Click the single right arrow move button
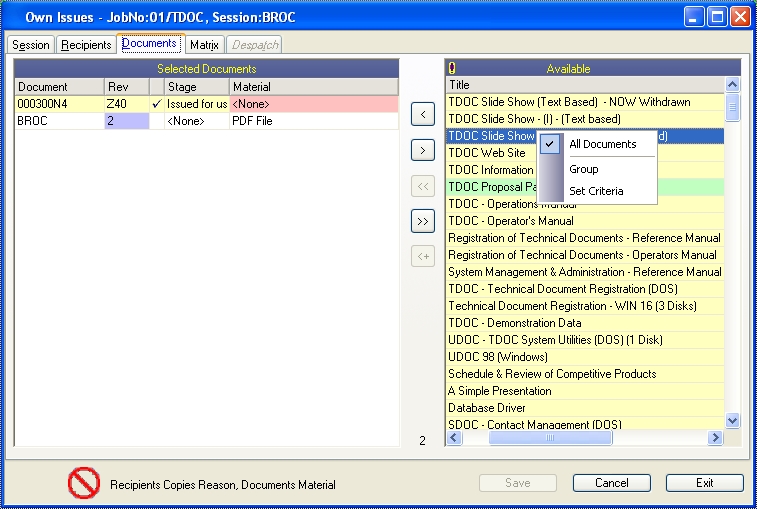The width and height of the screenshot is (757, 509). click(x=423, y=150)
